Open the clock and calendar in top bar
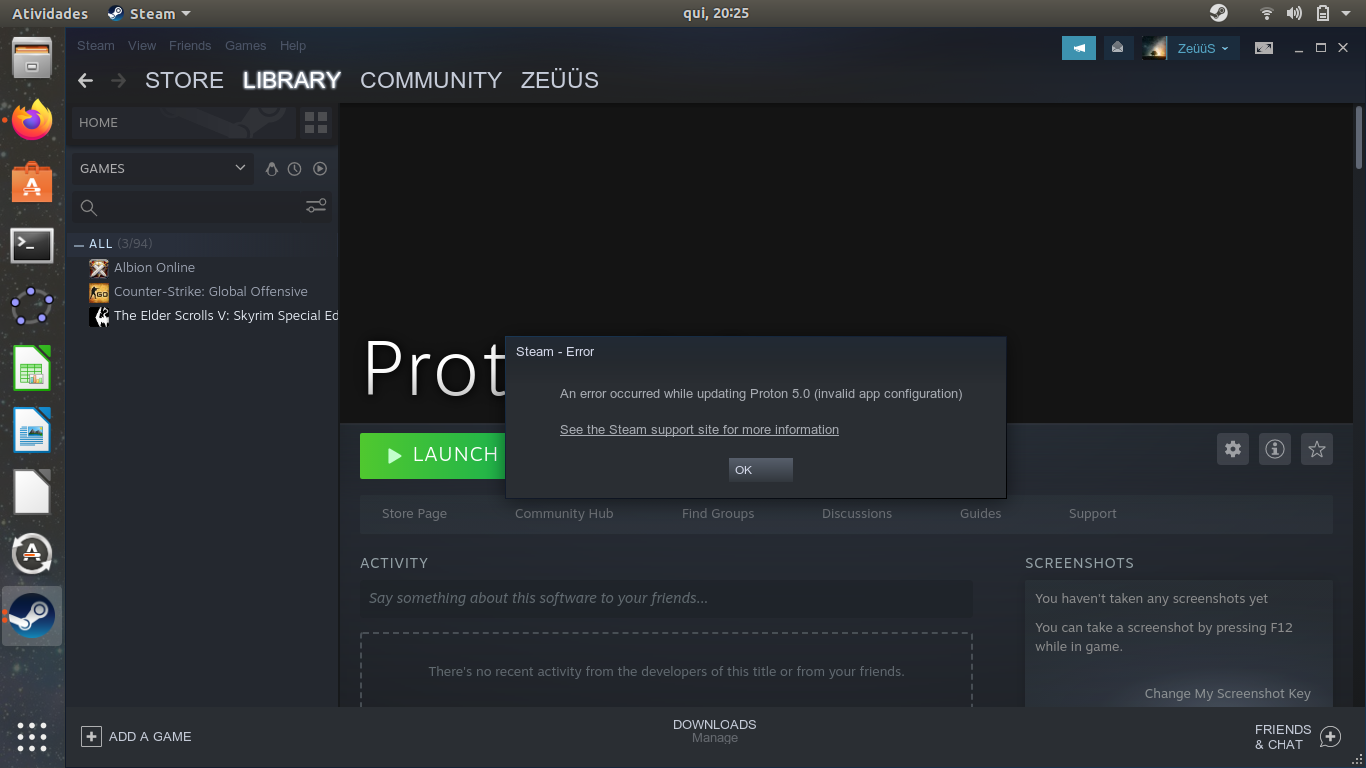Viewport: 1366px width, 768px height. (x=716, y=13)
